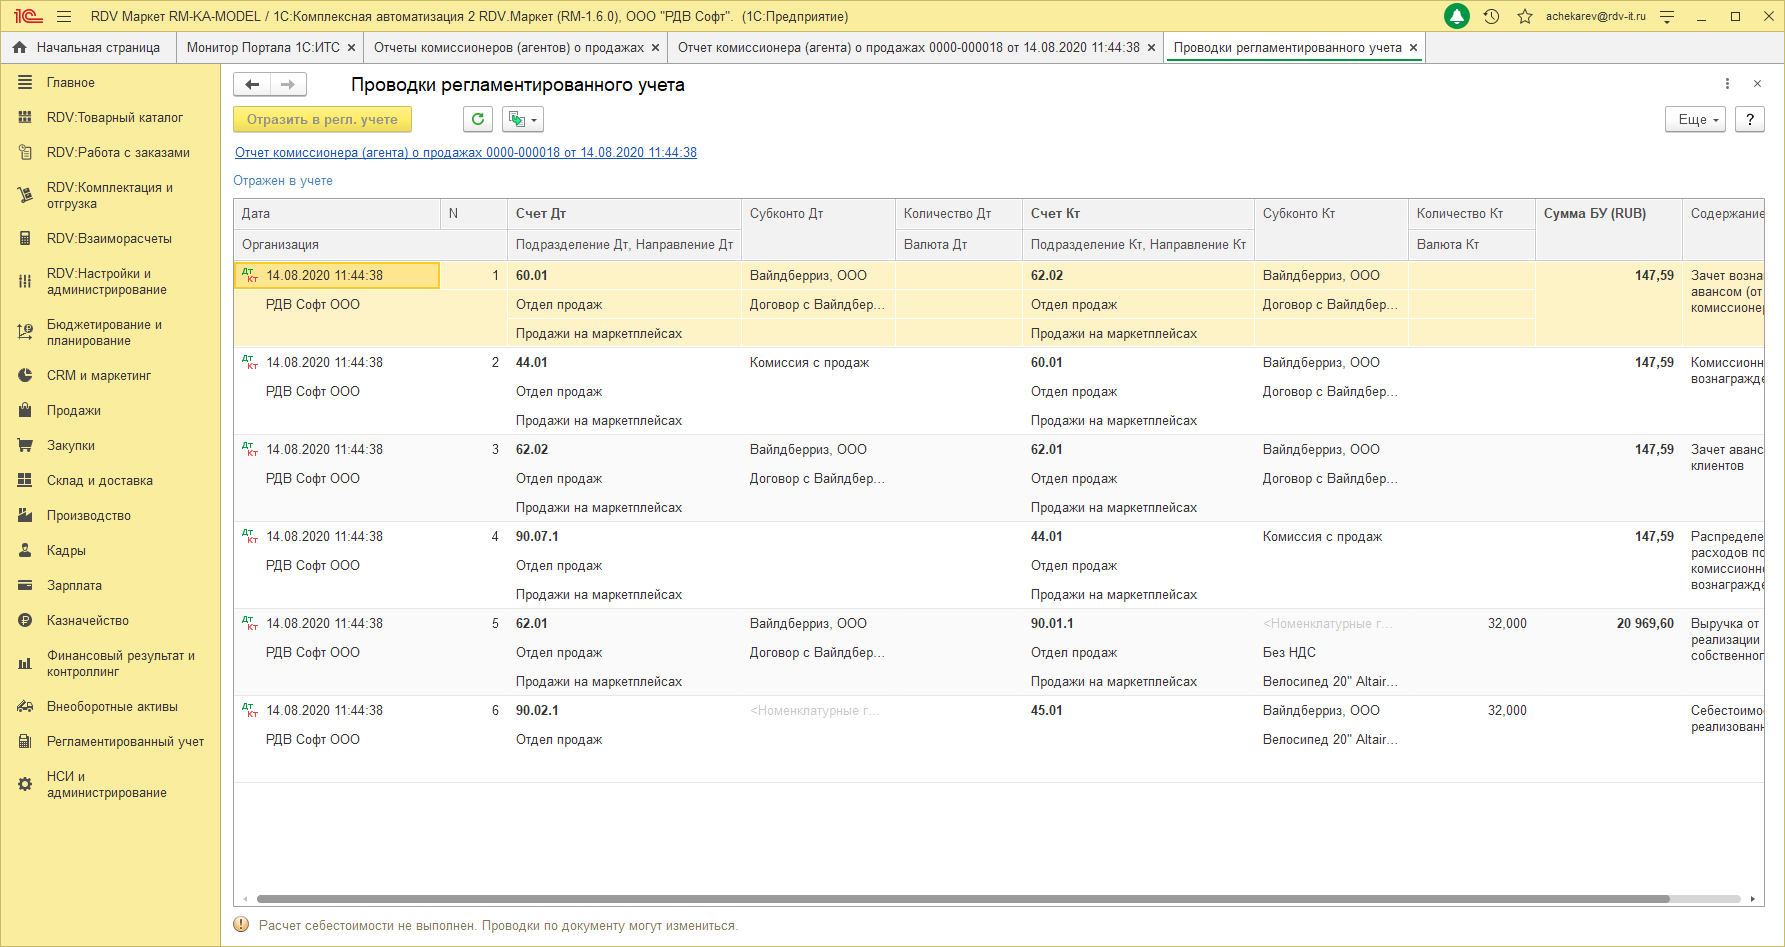The width and height of the screenshot is (1785, 947).
Task: Open Внеоборотные активы section
Action: [x=112, y=707]
